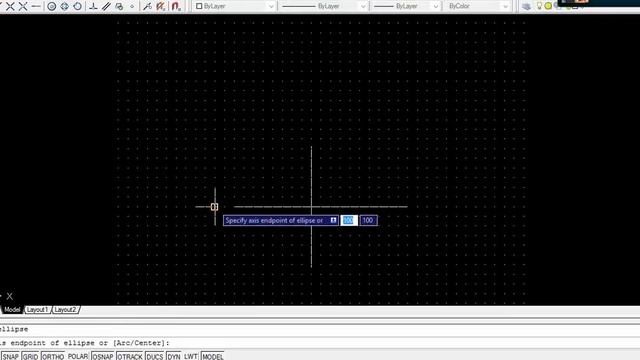Select the Snap to Node point icon
640x360 pixels.
tap(132, 6)
